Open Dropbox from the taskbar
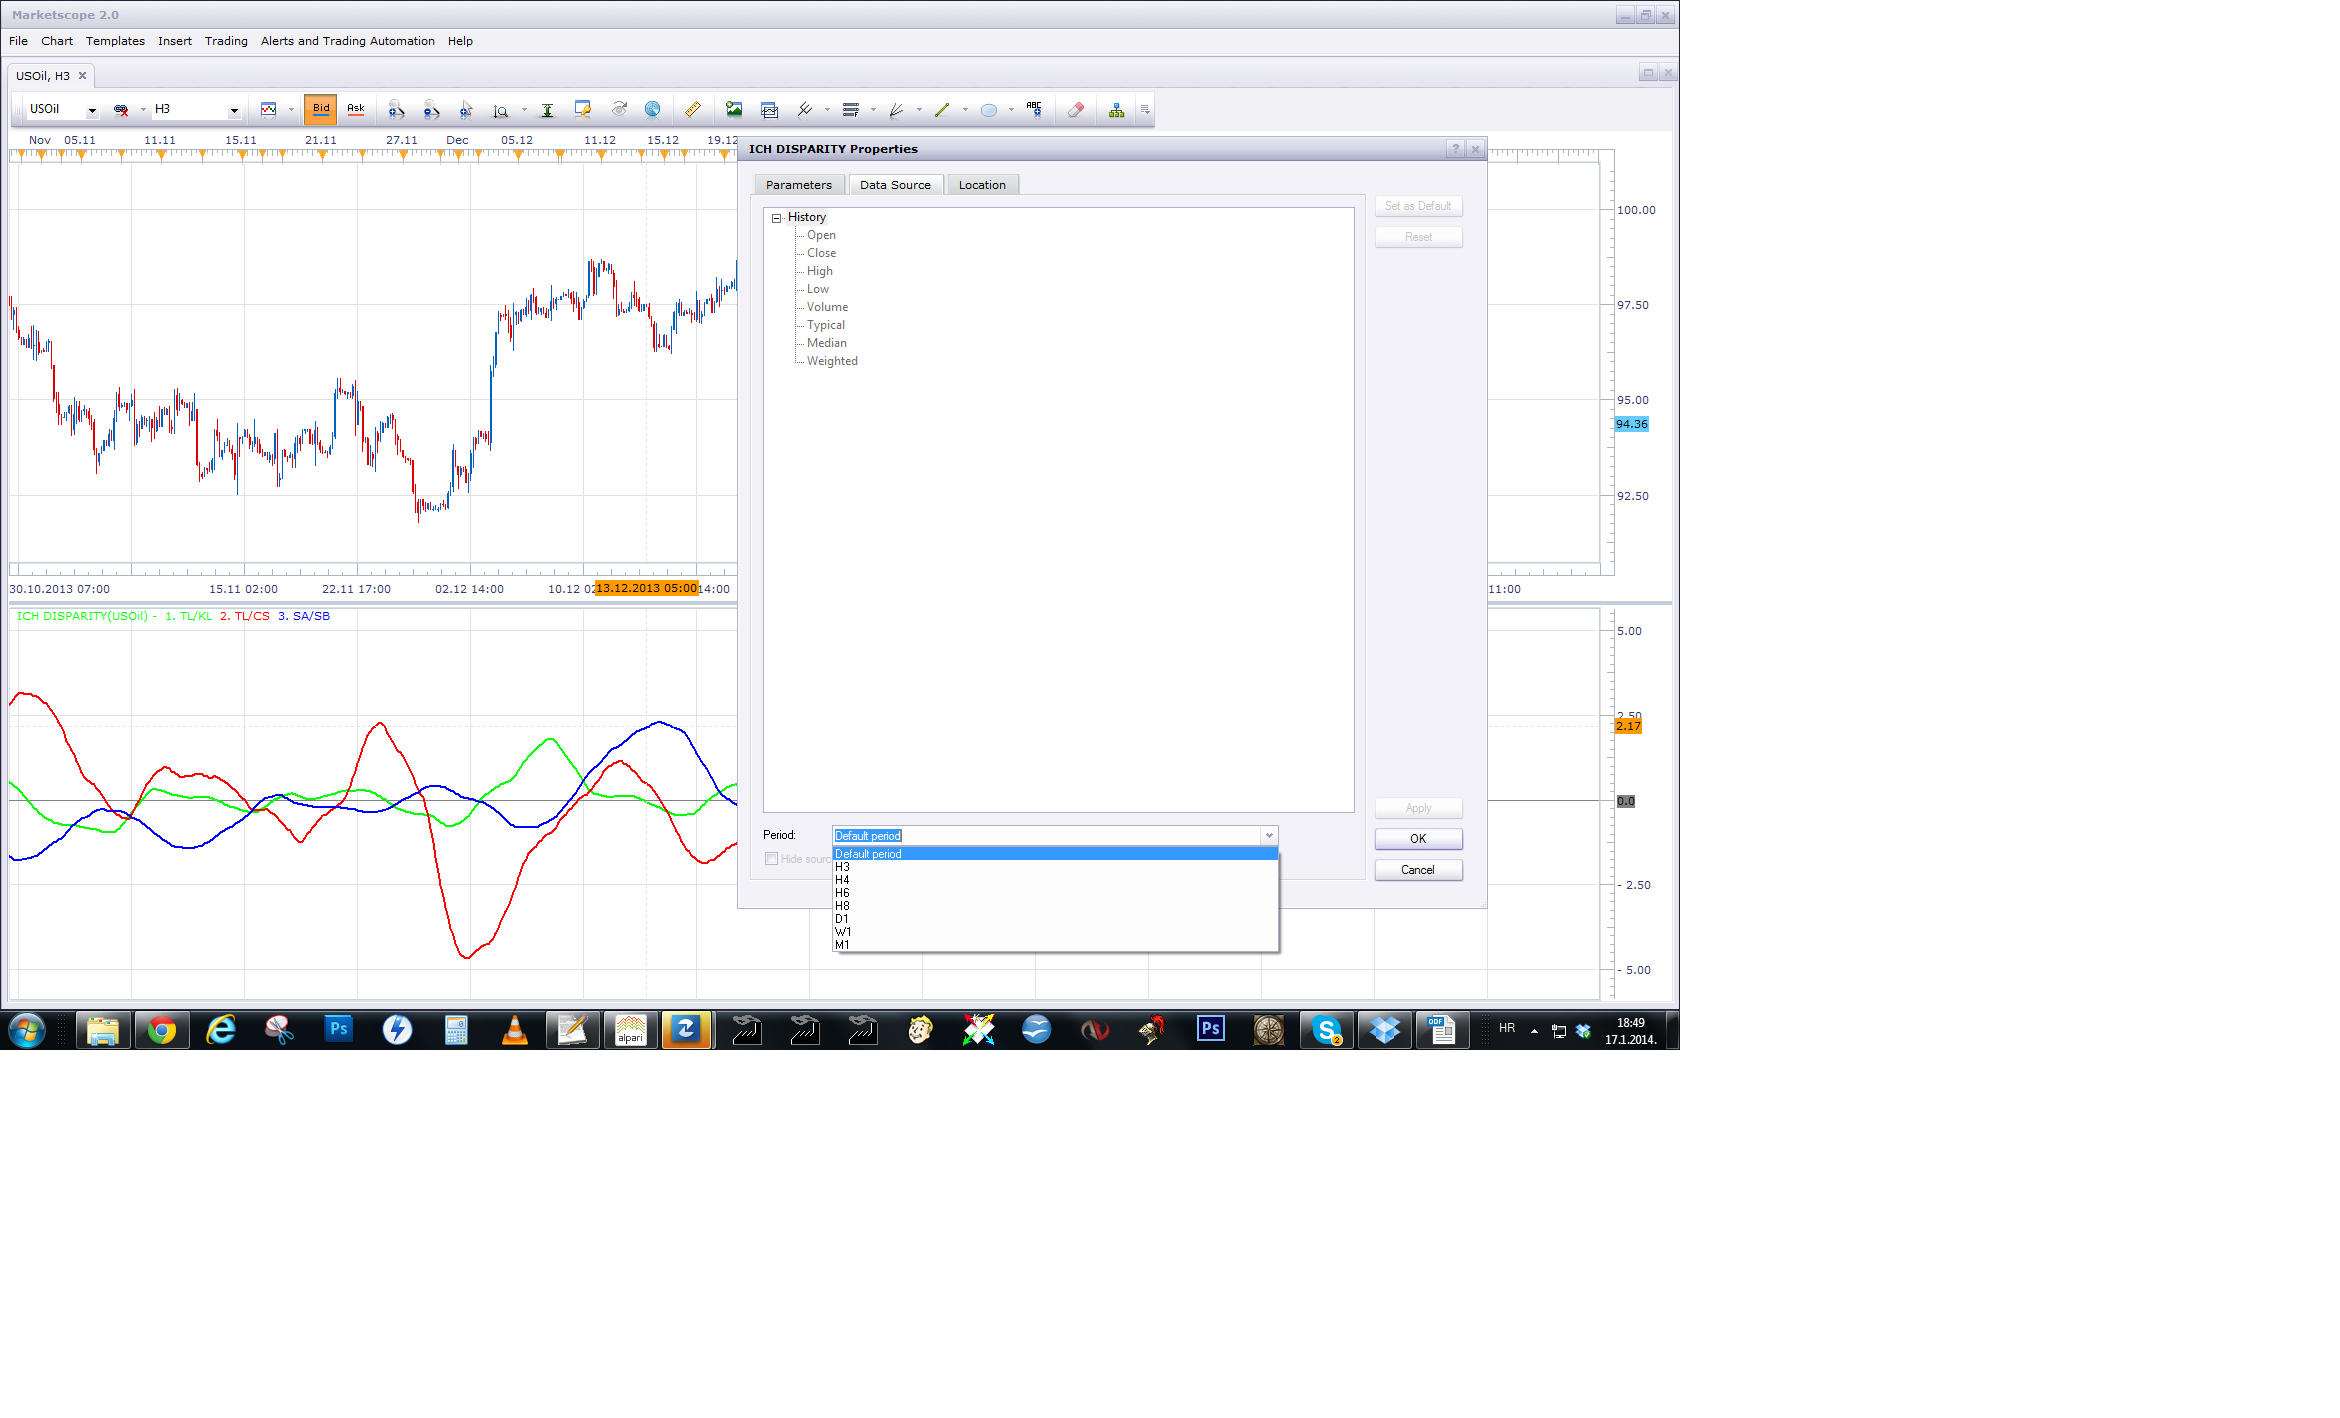2340x1418 pixels. tap(1384, 1030)
